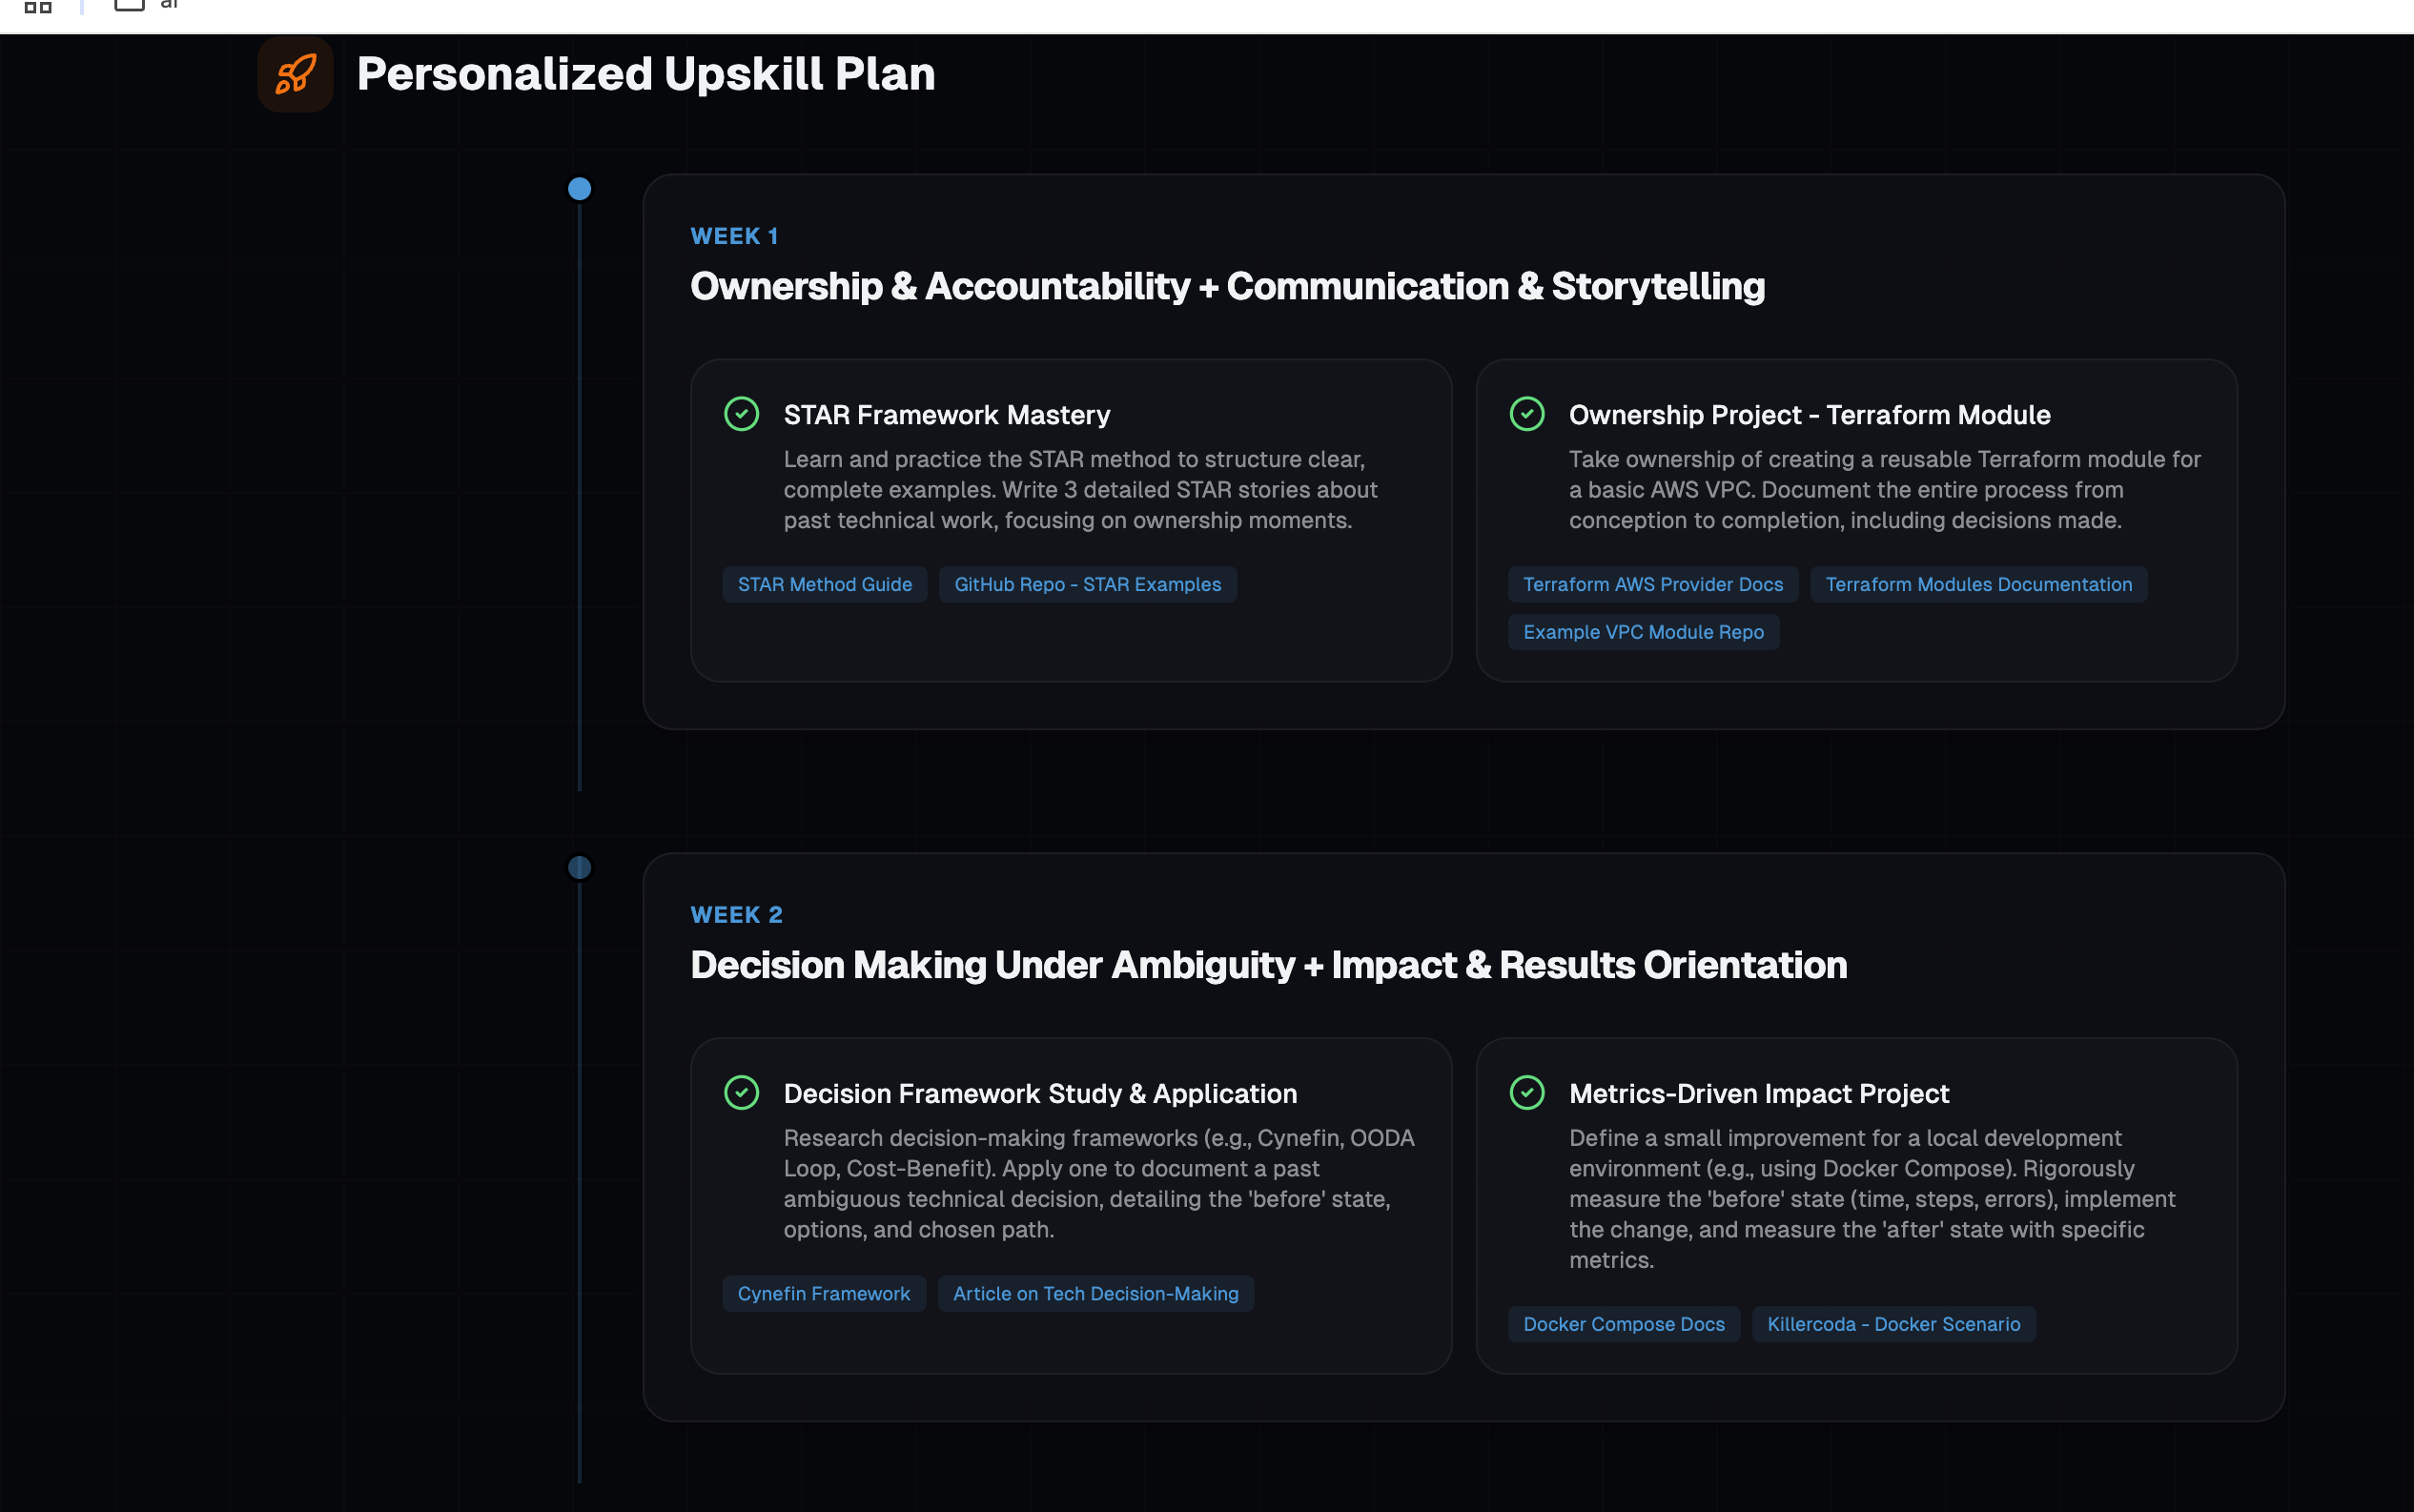Open Terraform AWS Provider Docs

tap(1652, 584)
